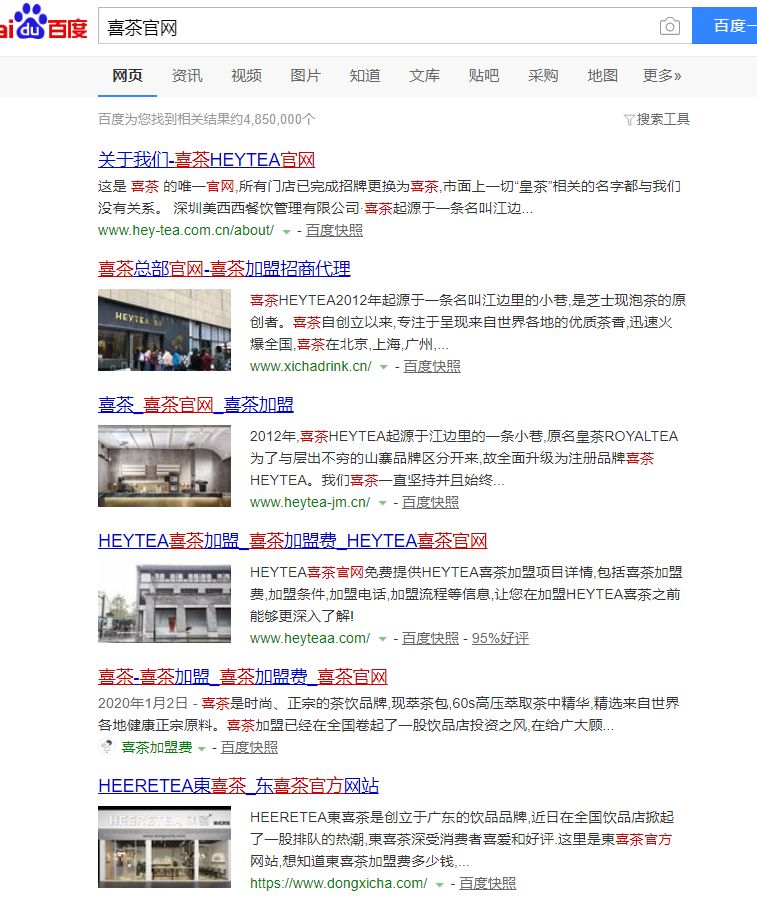Open result 喜茶-喜茶加盟_喜茶加盟费_喜茶官网

click(243, 677)
